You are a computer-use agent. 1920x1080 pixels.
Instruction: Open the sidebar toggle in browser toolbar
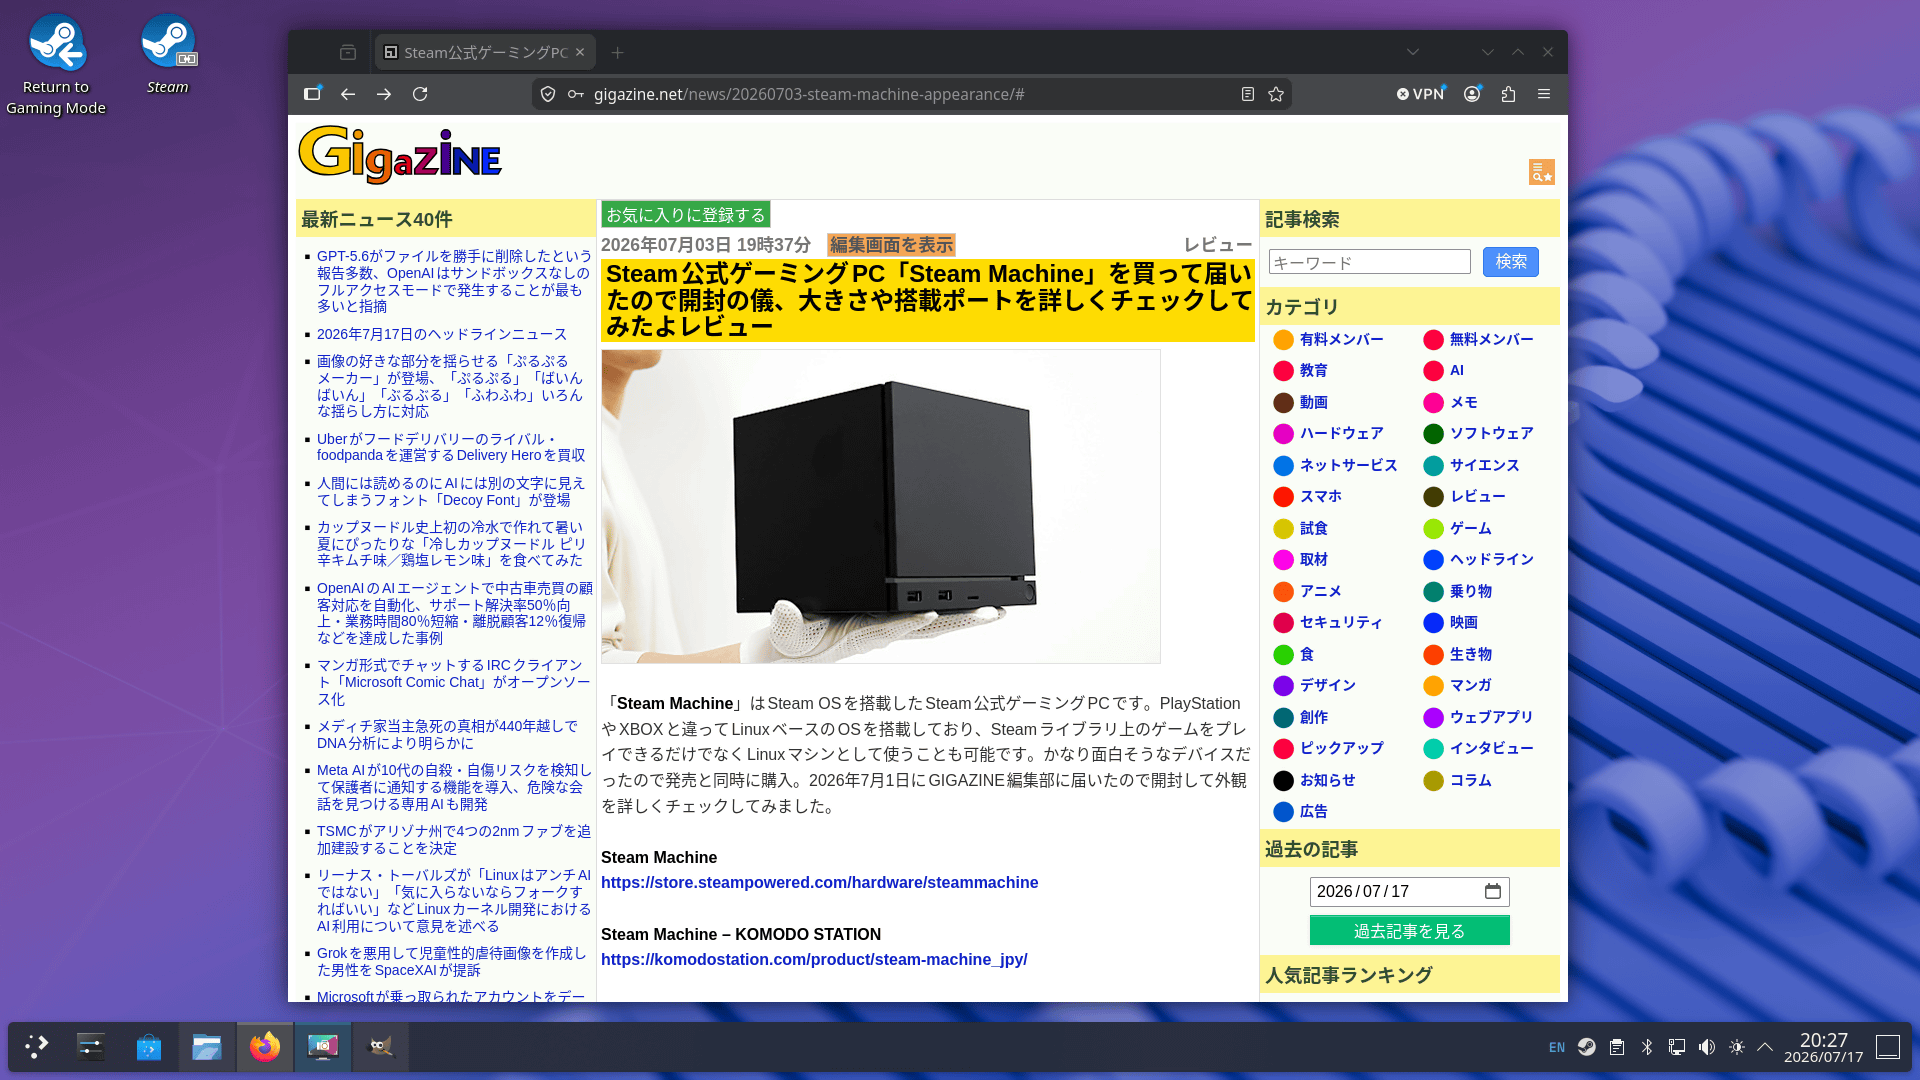[312, 94]
